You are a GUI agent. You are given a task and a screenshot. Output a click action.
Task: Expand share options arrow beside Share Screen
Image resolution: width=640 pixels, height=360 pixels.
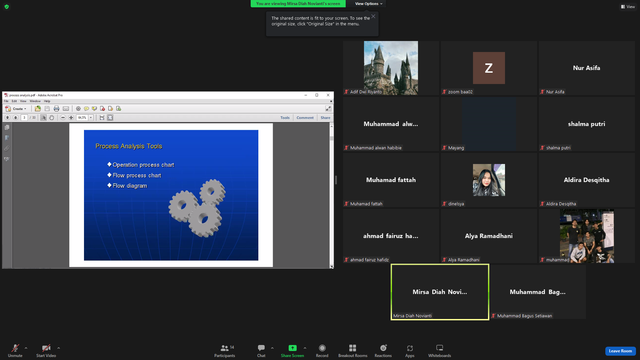305,348
